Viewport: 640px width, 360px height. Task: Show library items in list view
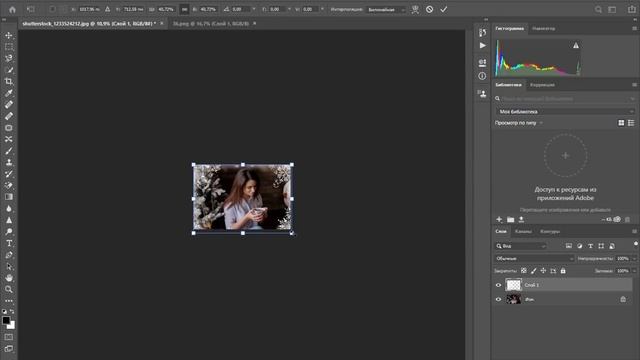[631, 123]
